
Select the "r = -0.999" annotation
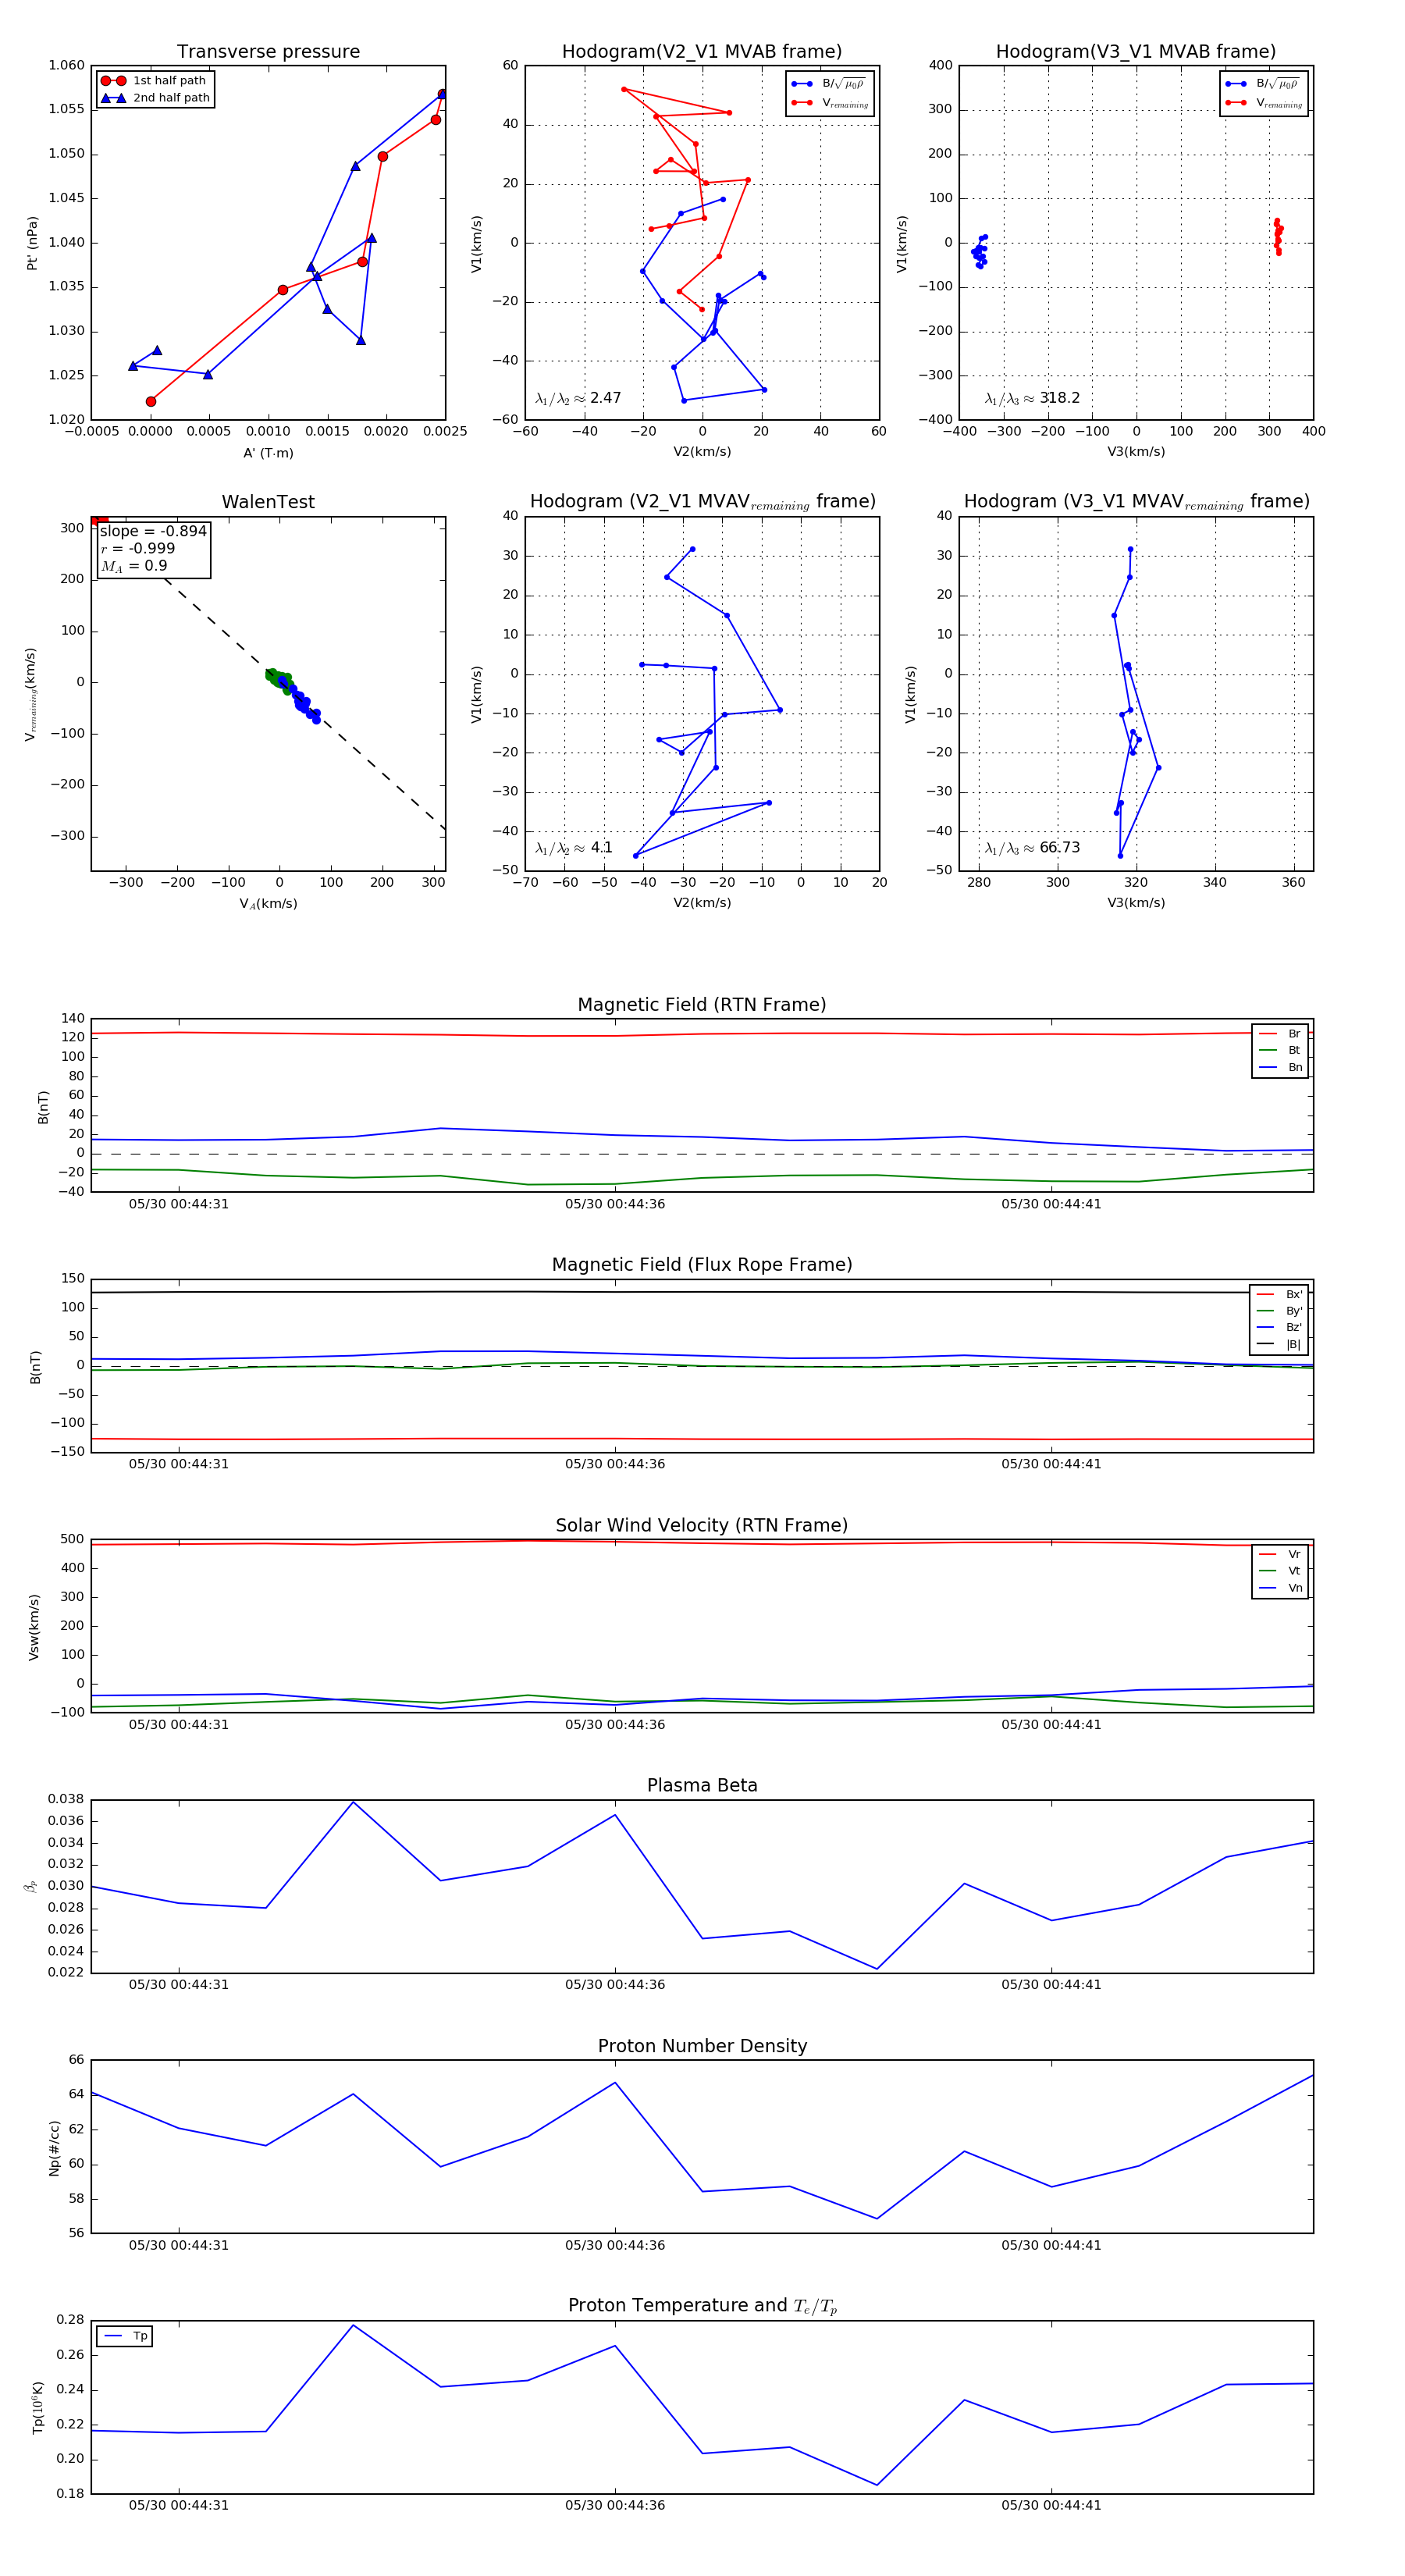(137, 548)
